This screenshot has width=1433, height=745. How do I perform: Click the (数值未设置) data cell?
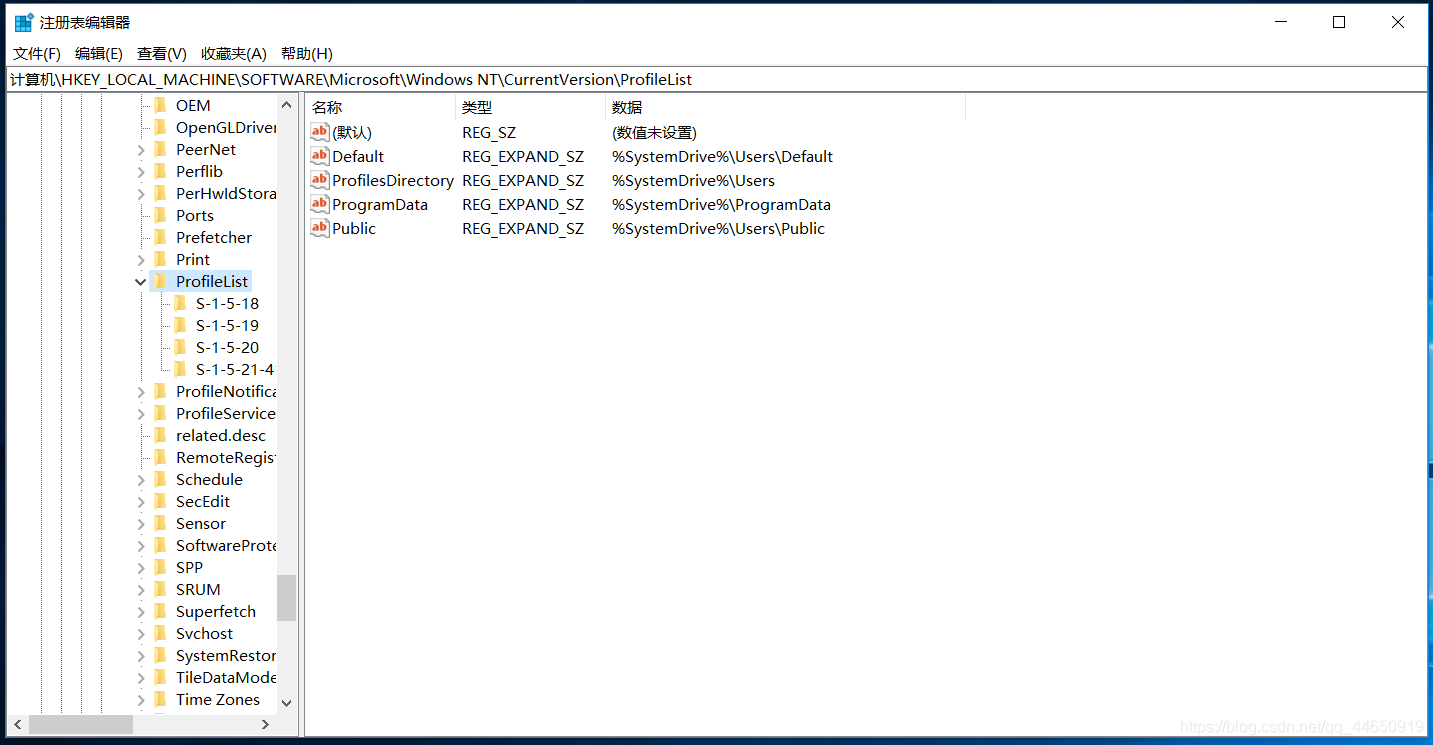click(x=654, y=132)
